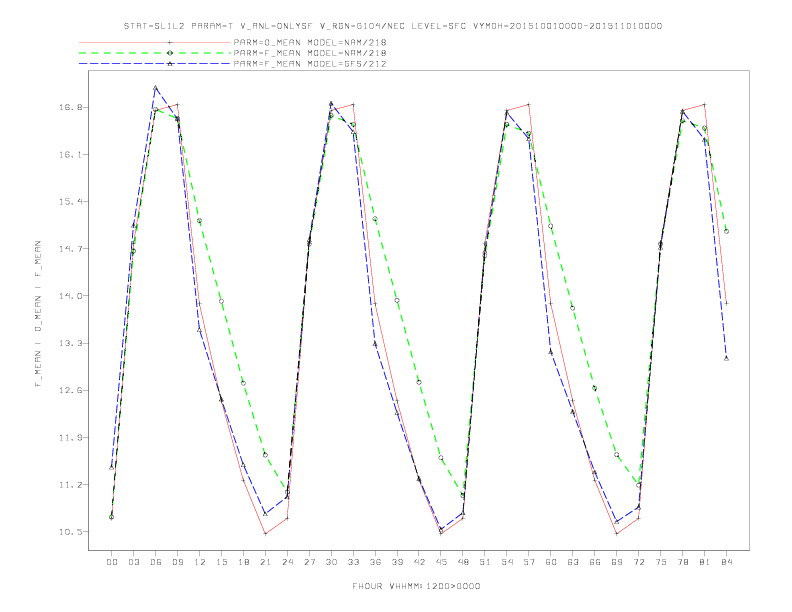792x612 pixels.
Task: Click x-axis tick label 21
Action: [266, 562]
